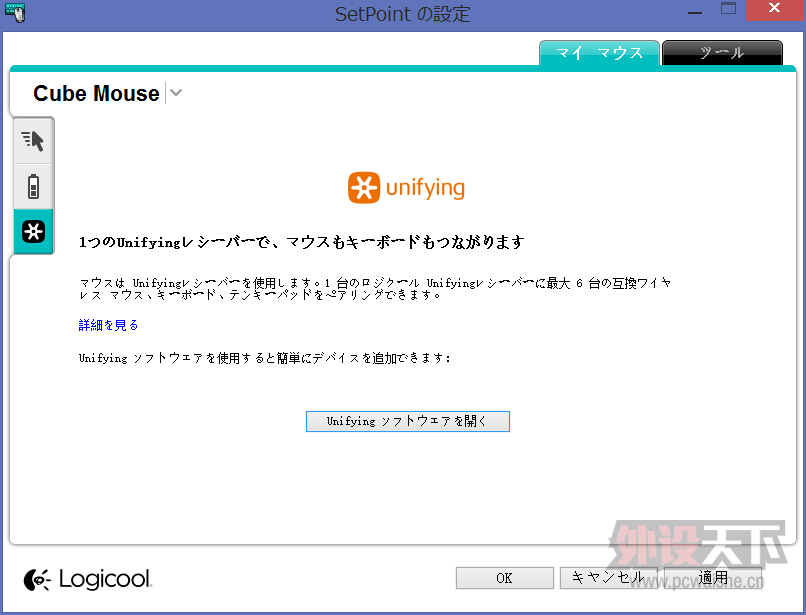
Task: Click the heading 1つのUnifyingレシーバーで
Action: (301, 242)
